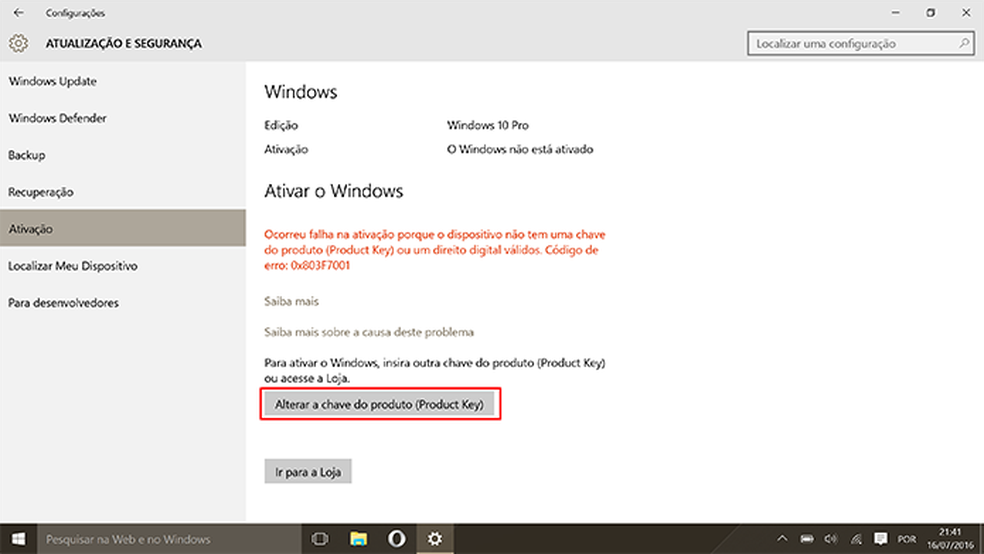
Task: Select the Settings gear on the taskbar
Action: [435, 539]
